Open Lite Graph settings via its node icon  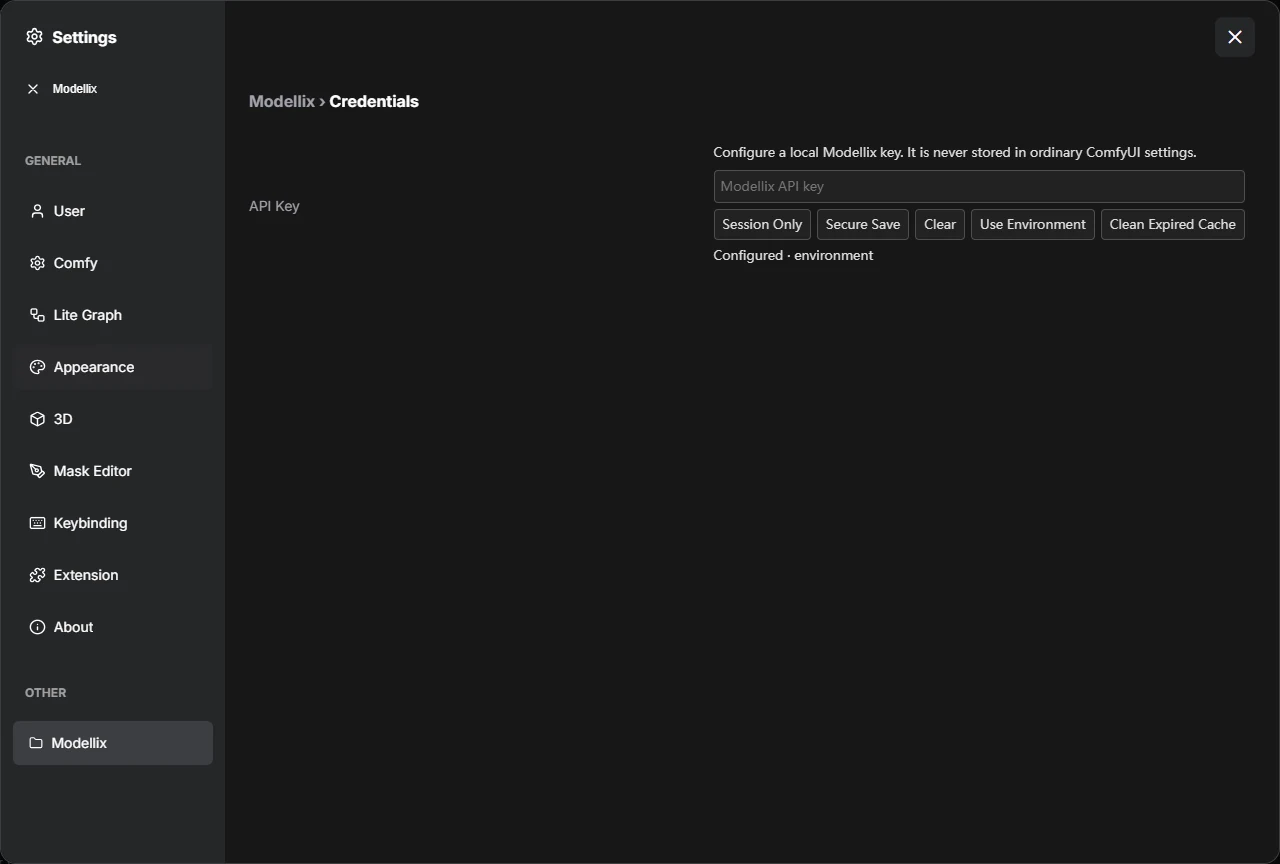coord(37,315)
